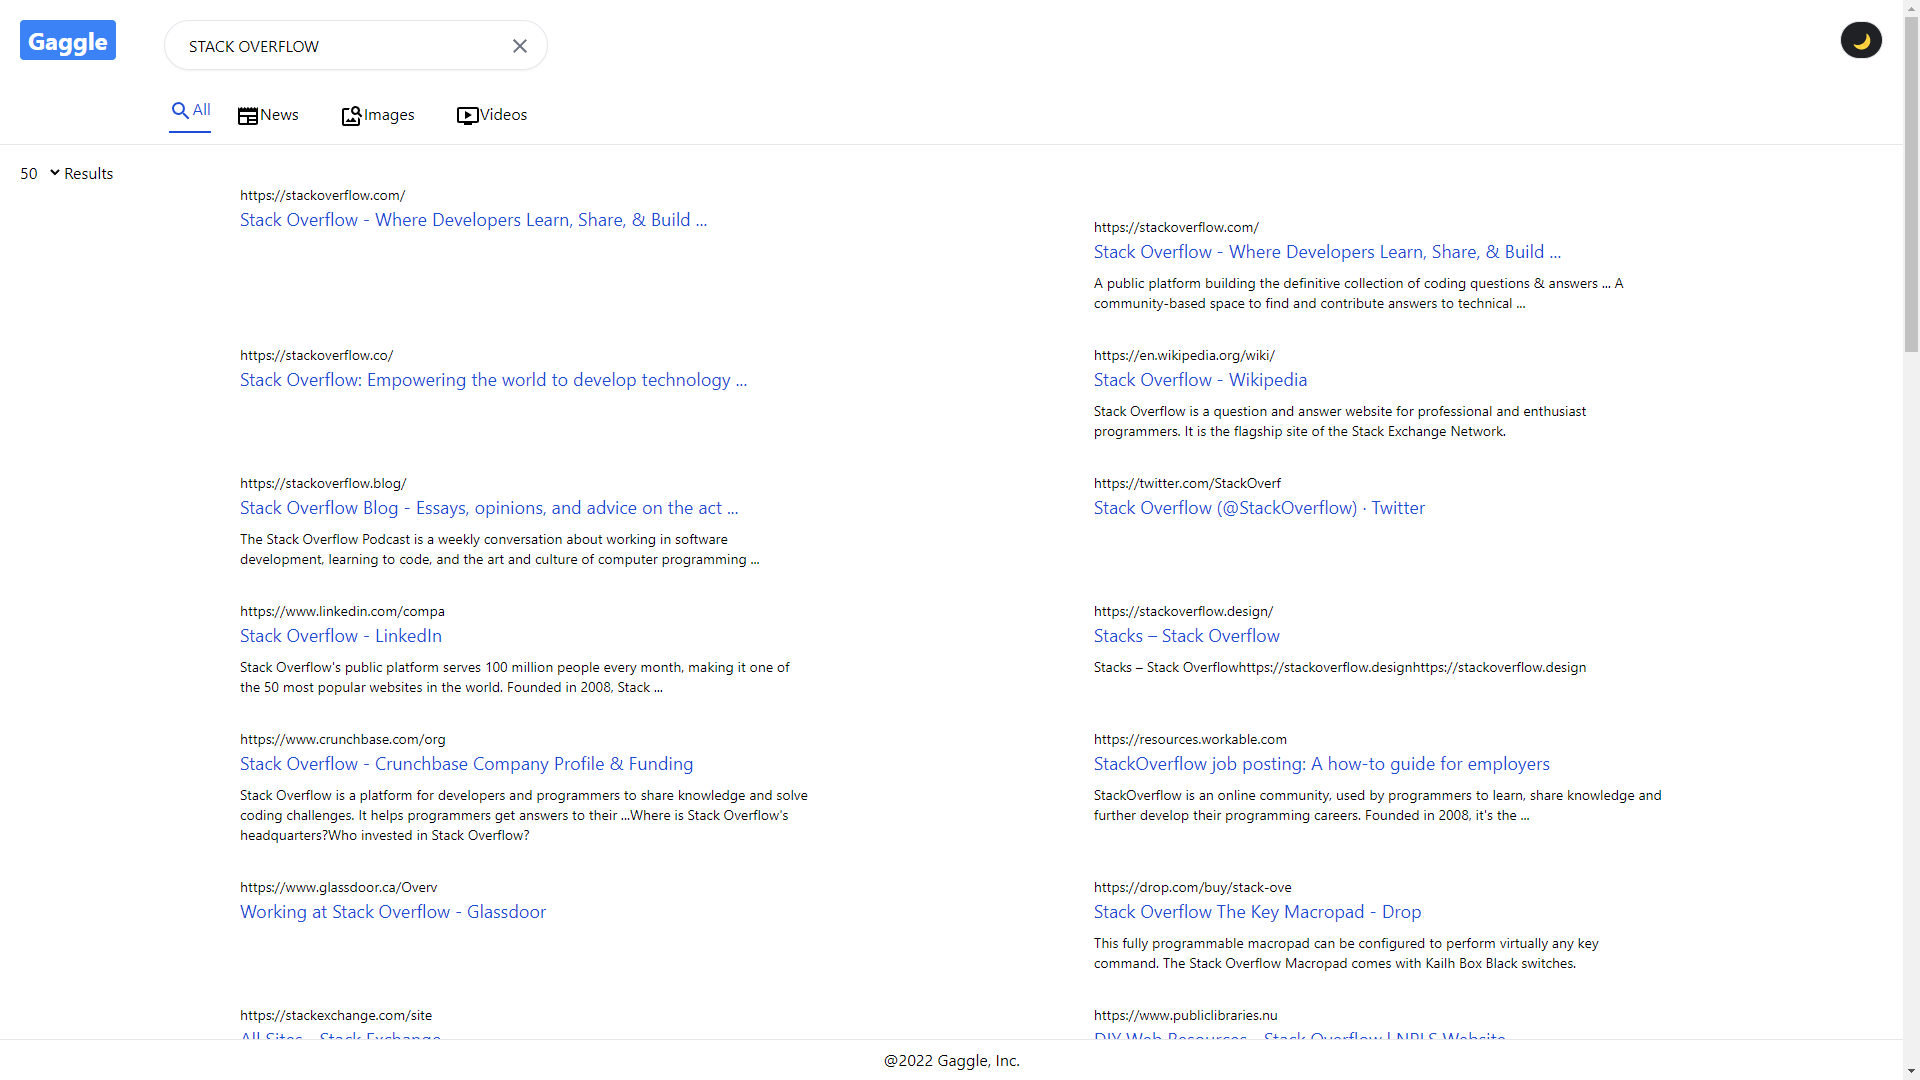Open 'Stack Overflow (@StackOverflow) · Twitter' link
The height and width of the screenshot is (1080, 1920).
(1259, 508)
